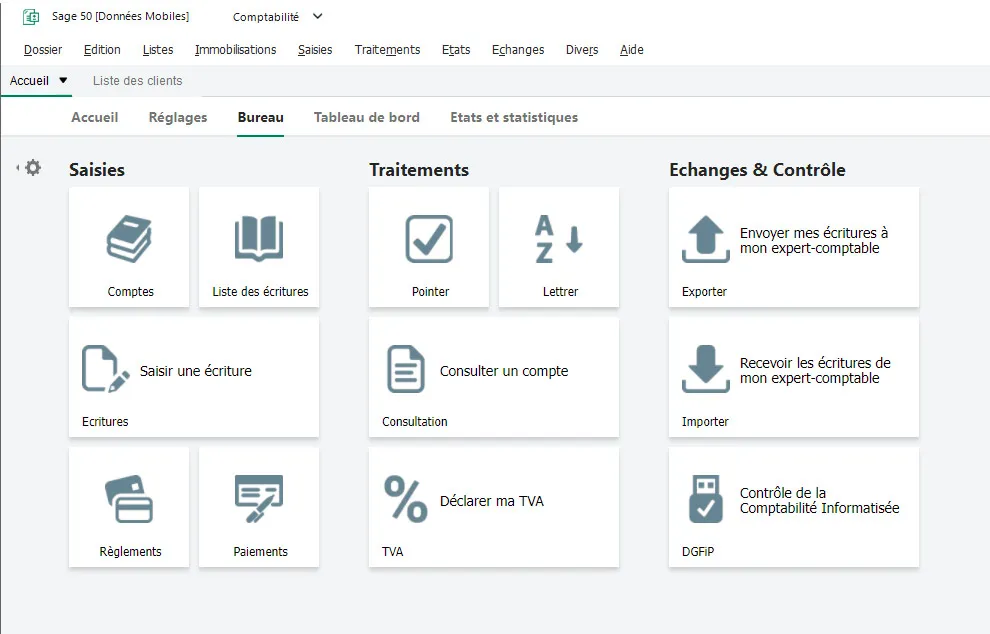This screenshot has width=990, height=634.
Task: Open Règlements credit card icon
Action: (x=129, y=500)
